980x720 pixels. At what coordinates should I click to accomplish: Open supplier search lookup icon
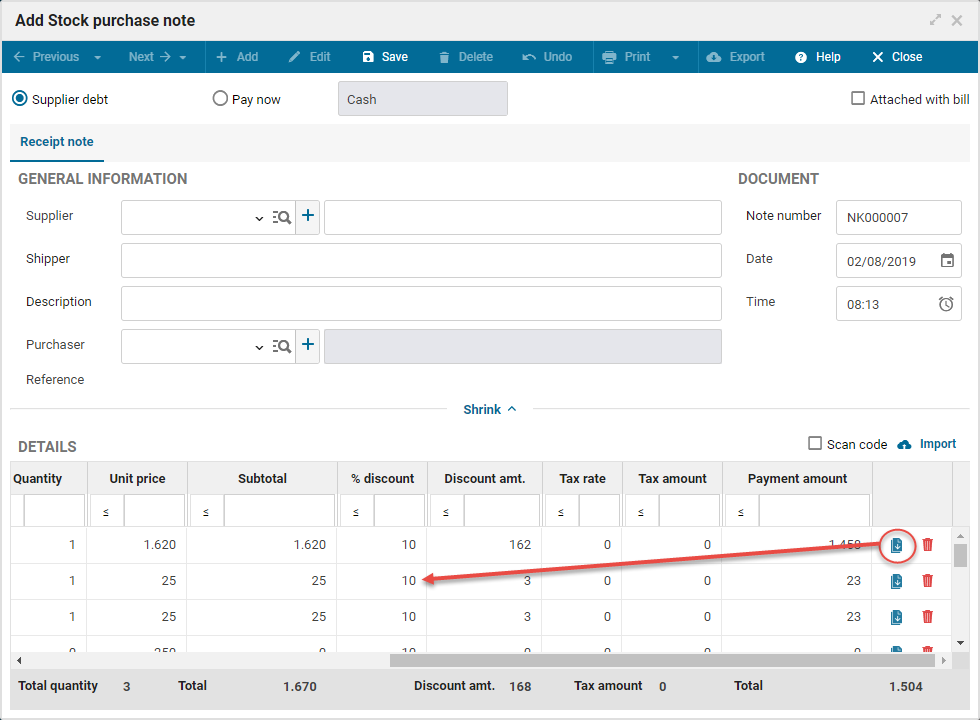(x=282, y=217)
